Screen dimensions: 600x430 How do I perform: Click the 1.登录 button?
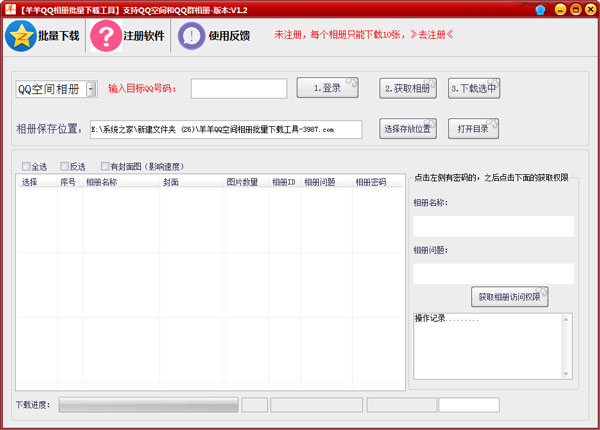point(328,88)
